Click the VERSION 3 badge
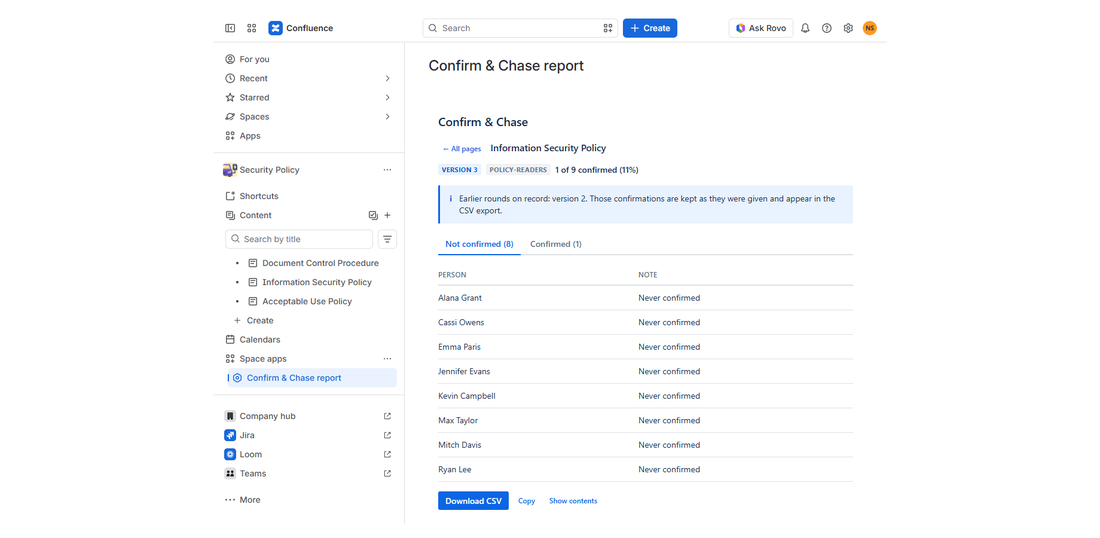Screen dimensions: 1100x538 (x=460, y=170)
